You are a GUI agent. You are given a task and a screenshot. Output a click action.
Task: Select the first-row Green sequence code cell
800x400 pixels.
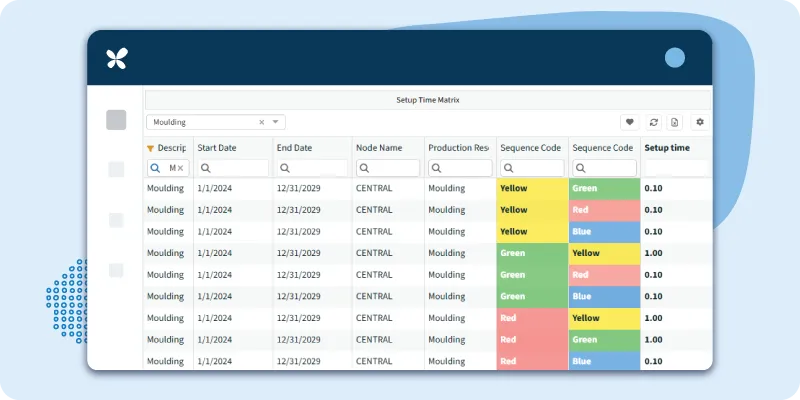tap(604, 188)
